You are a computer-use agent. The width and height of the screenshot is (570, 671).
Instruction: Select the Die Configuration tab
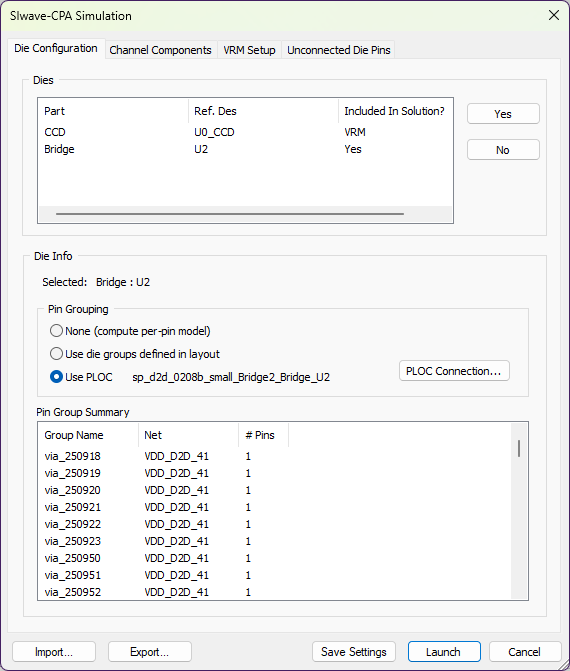tap(56, 48)
